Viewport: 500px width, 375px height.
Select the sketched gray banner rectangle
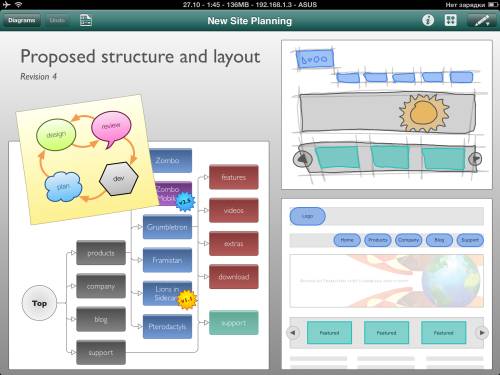(x=387, y=113)
